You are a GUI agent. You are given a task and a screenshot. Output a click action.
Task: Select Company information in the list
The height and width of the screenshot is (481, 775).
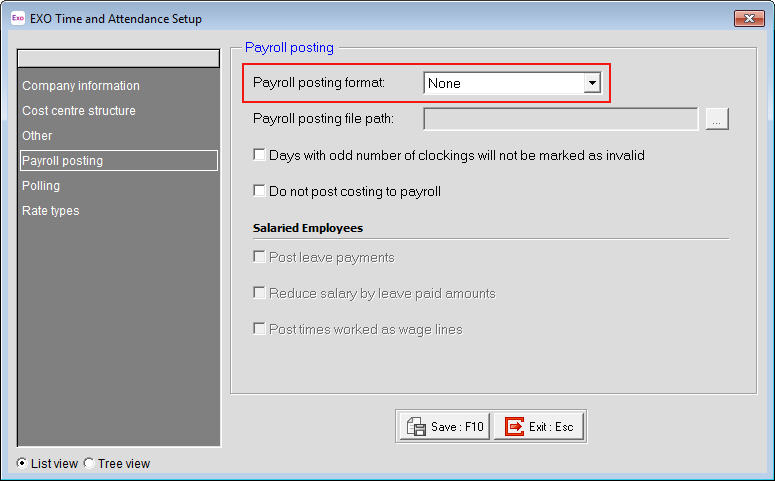pos(119,86)
